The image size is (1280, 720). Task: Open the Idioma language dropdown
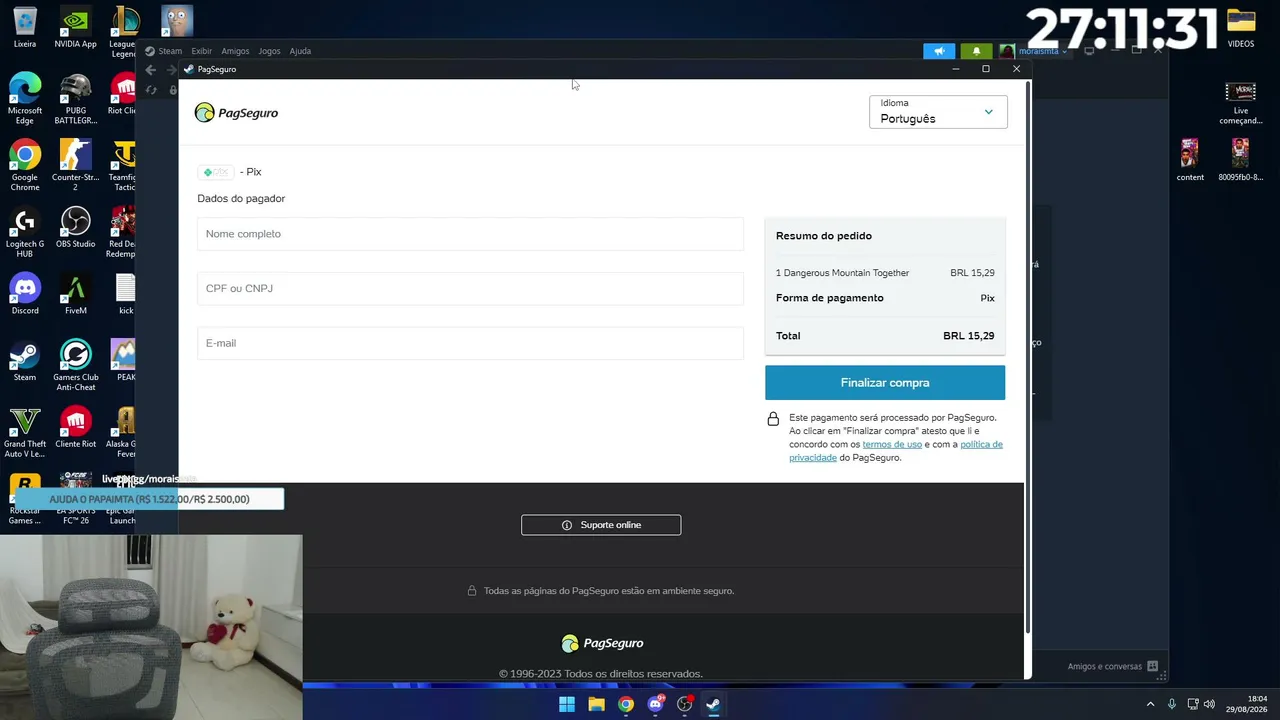[938, 112]
